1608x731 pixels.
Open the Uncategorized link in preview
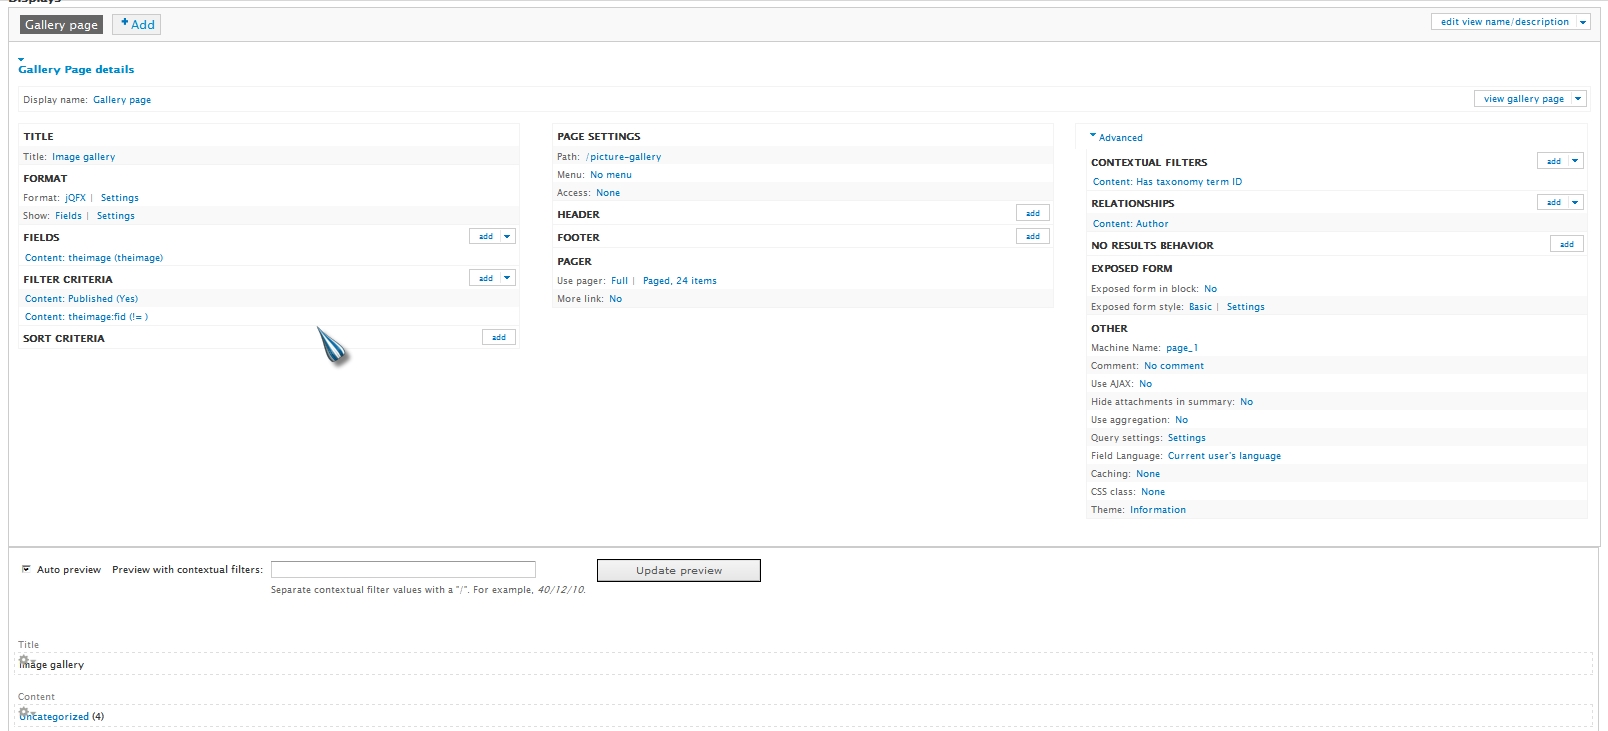click(x=54, y=717)
